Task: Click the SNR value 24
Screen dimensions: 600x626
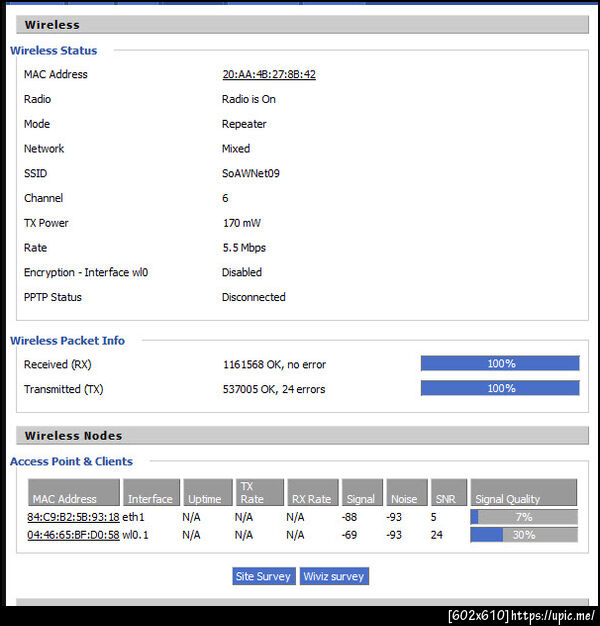Action: 436,535
